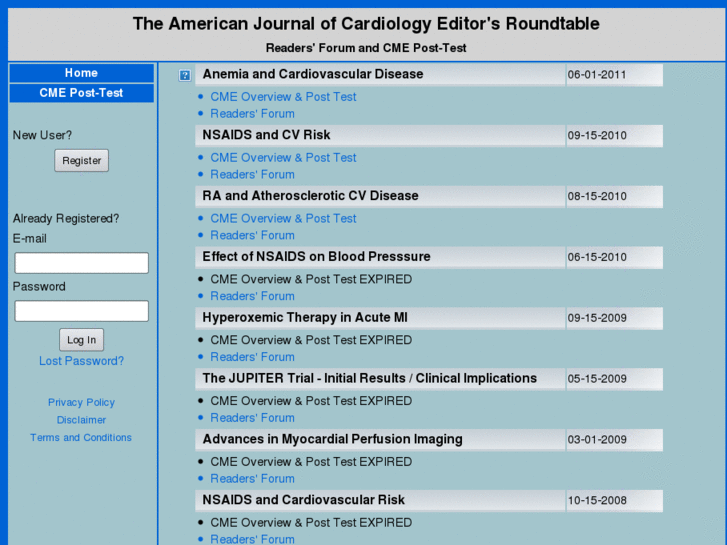
Task: Open the Disclaimer link
Action: pyautogui.click(x=82, y=420)
